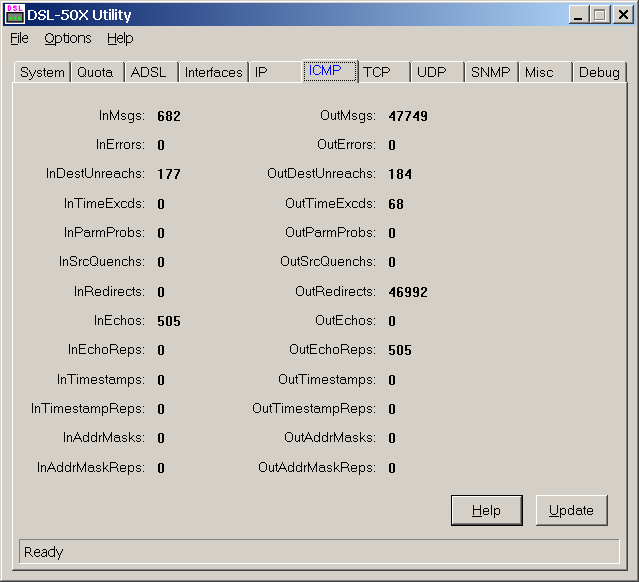Click the Help button
The height and width of the screenshot is (582, 639).
pos(487,510)
